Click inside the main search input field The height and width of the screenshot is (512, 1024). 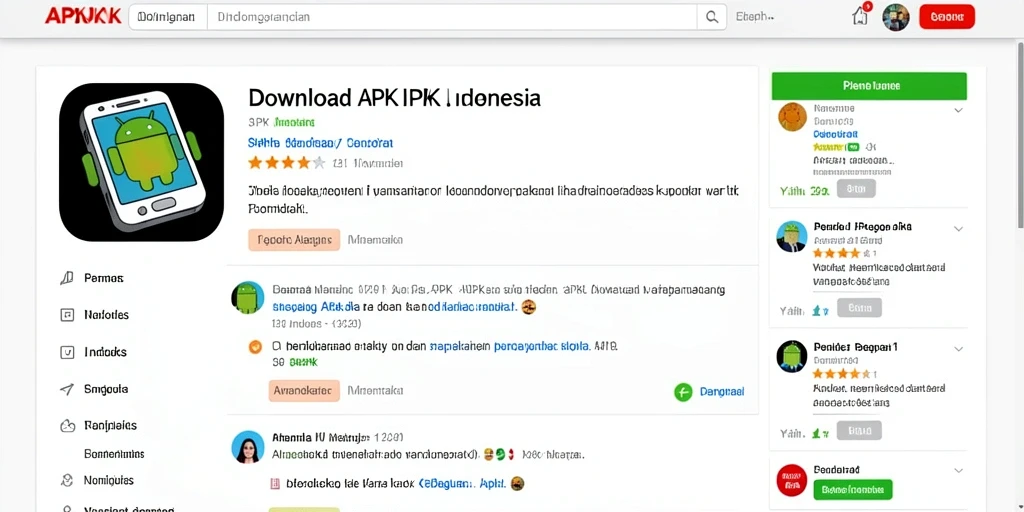click(x=452, y=17)
